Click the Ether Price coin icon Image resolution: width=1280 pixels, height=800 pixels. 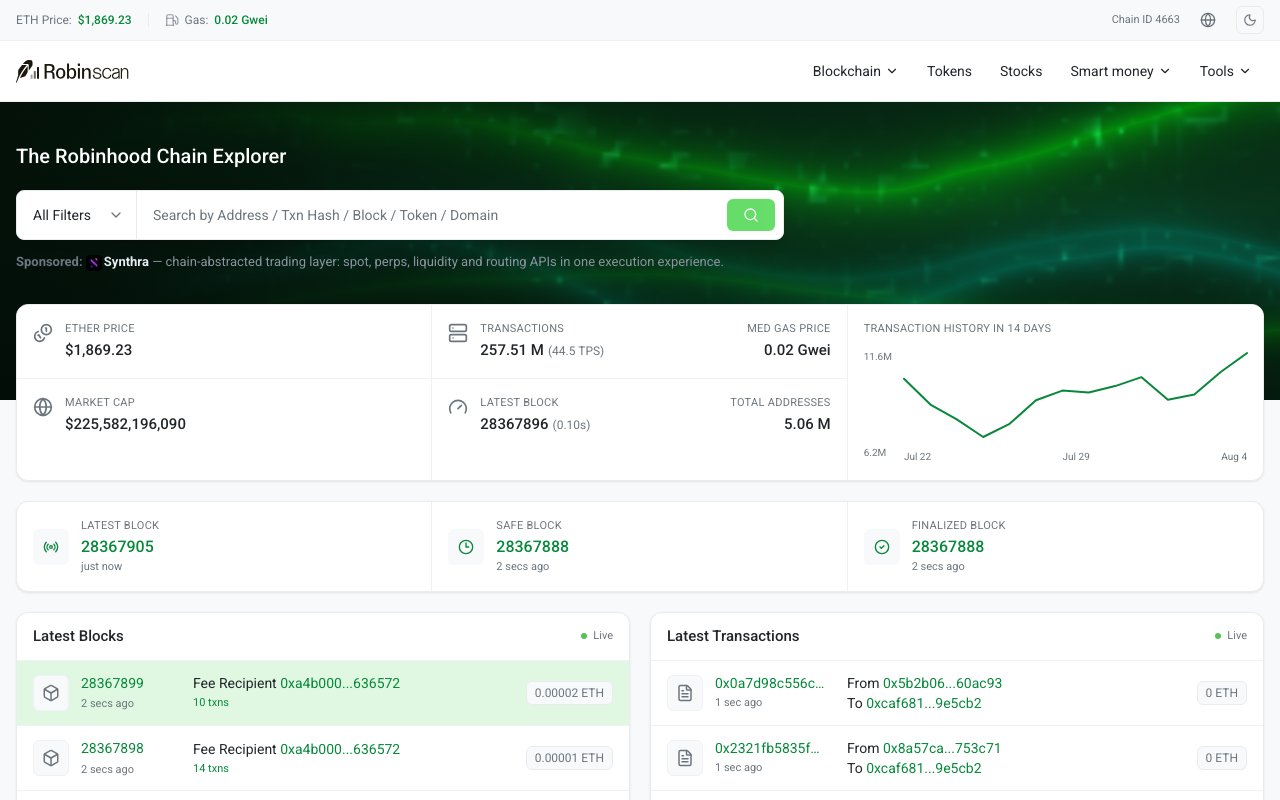click(x=43, y=333)
